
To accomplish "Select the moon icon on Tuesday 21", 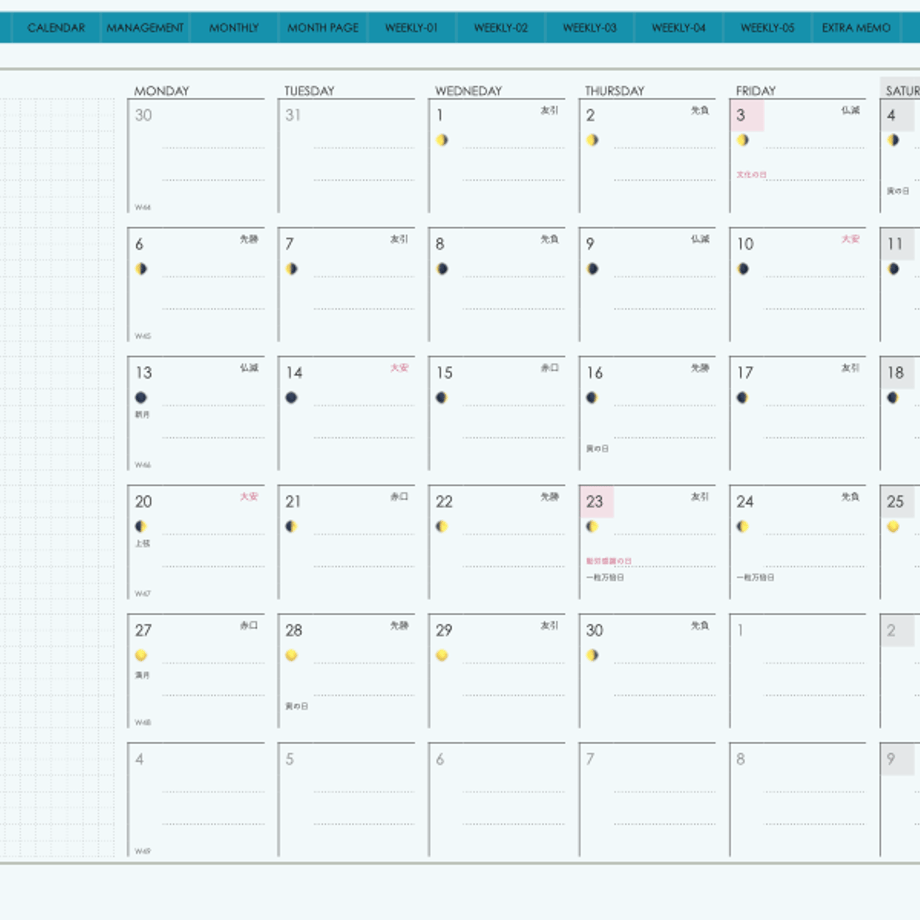I will coord(292,526).
